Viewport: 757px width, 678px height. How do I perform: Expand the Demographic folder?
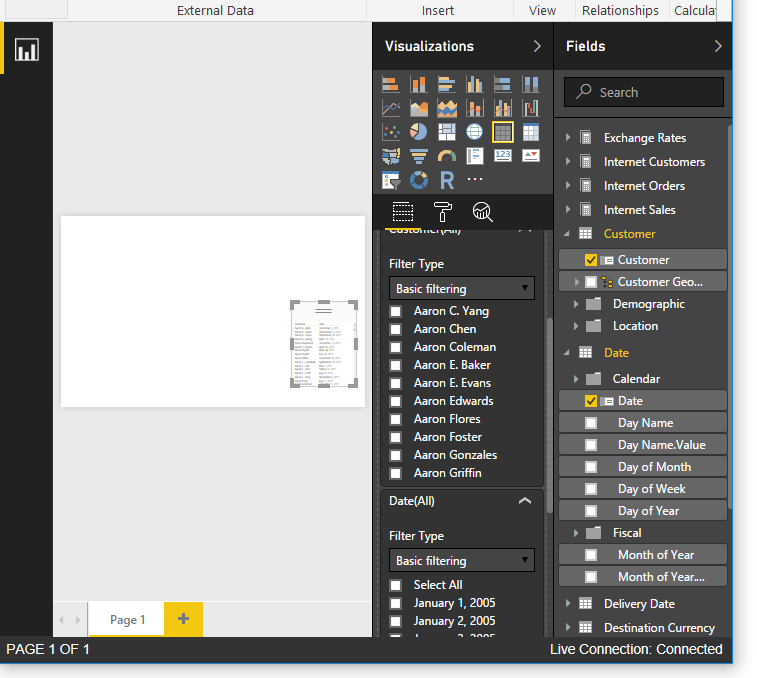[576, 304]
